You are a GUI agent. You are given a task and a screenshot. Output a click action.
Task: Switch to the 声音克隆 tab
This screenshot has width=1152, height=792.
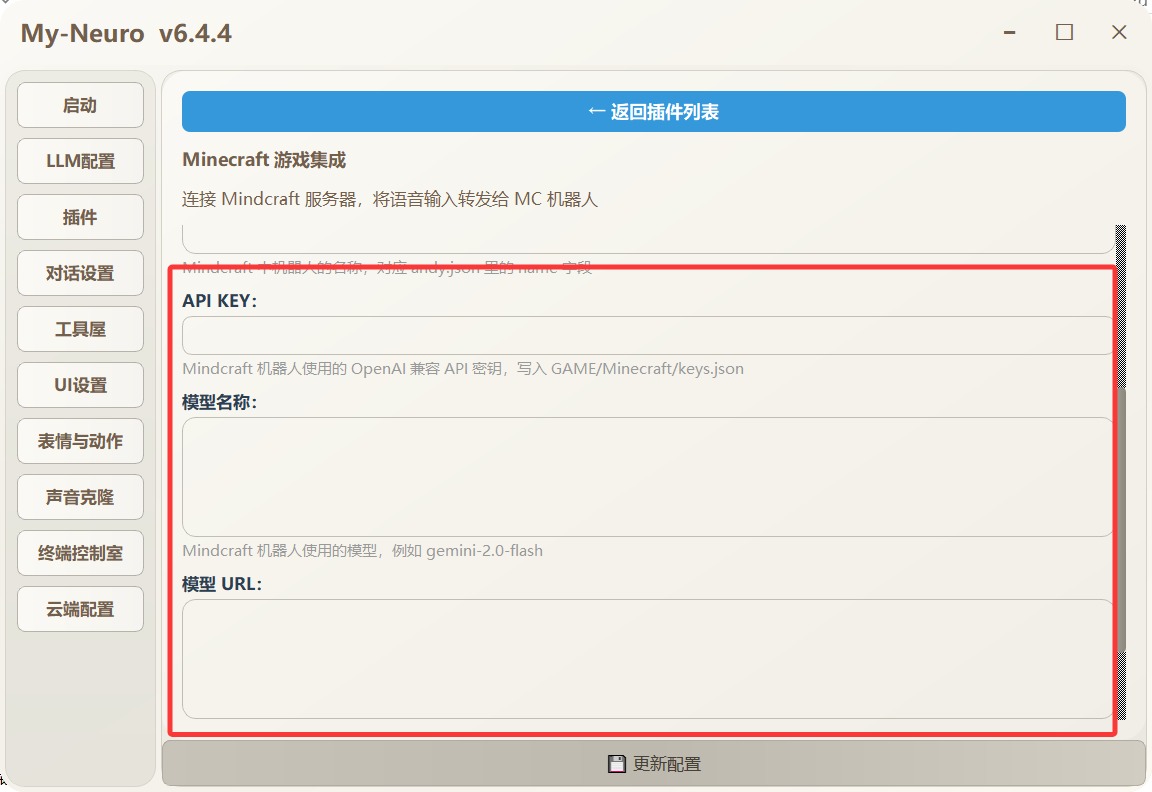pos(80,497)
